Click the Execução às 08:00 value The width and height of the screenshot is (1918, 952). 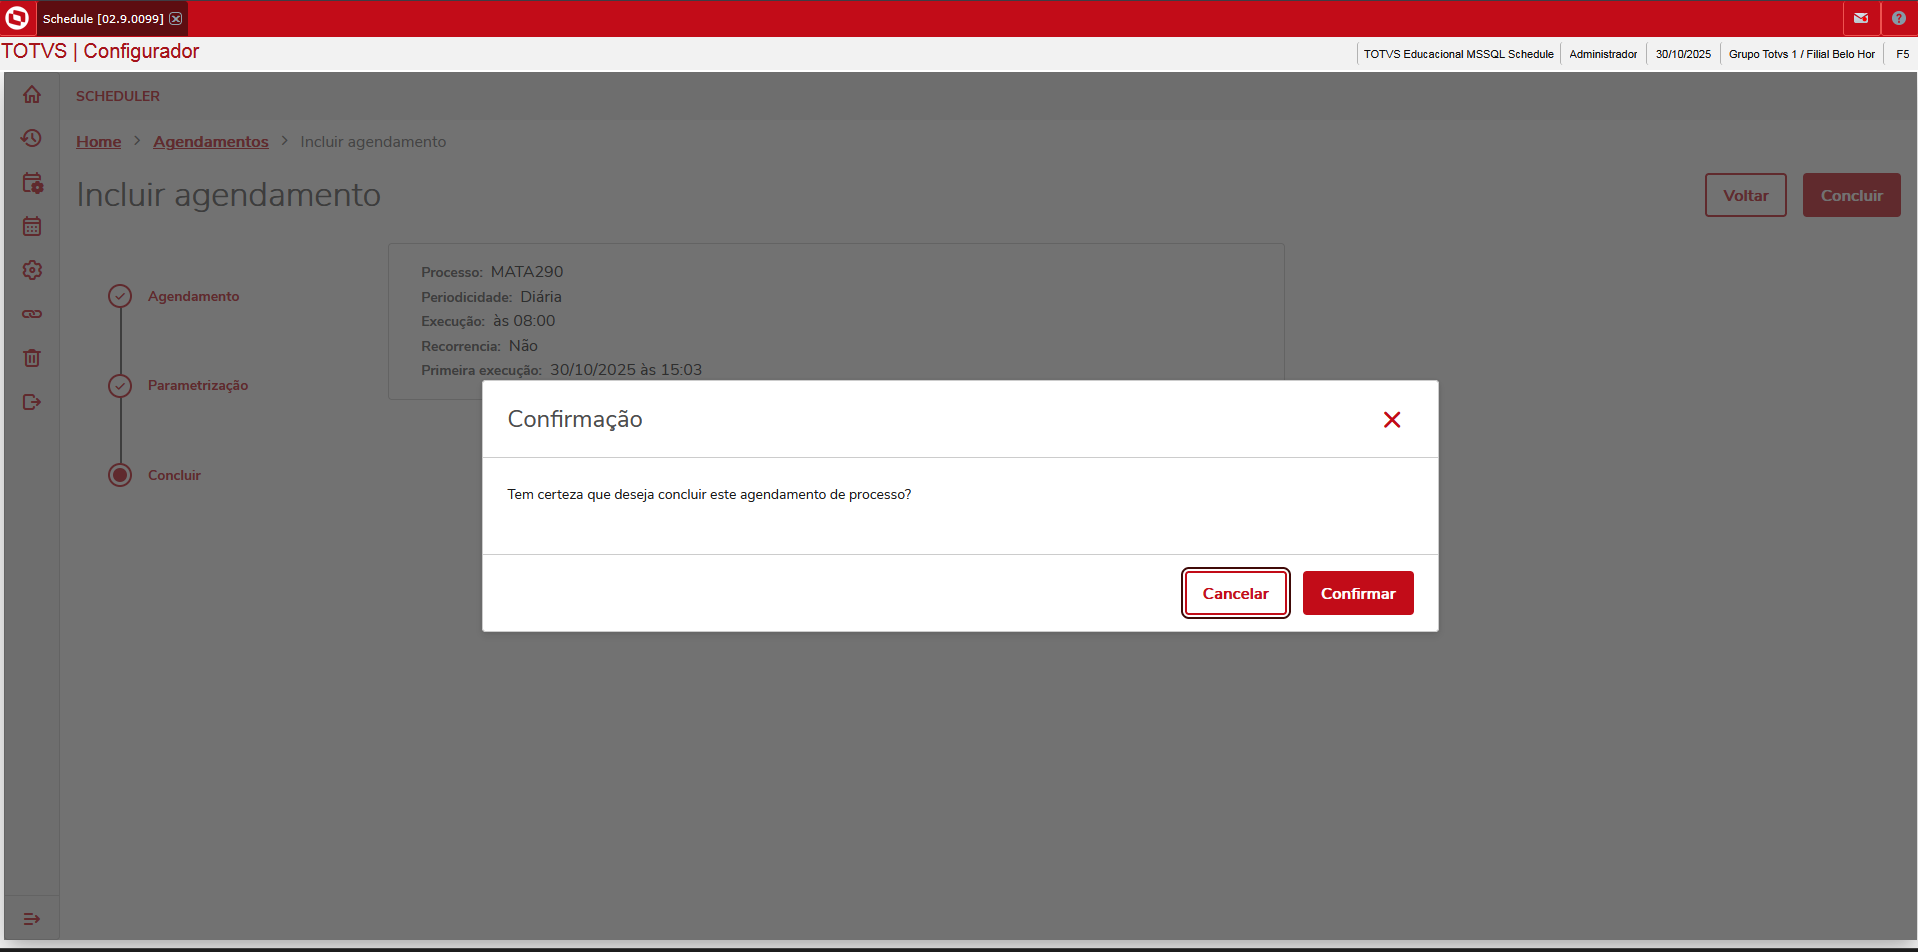click(x=524, y=321)
